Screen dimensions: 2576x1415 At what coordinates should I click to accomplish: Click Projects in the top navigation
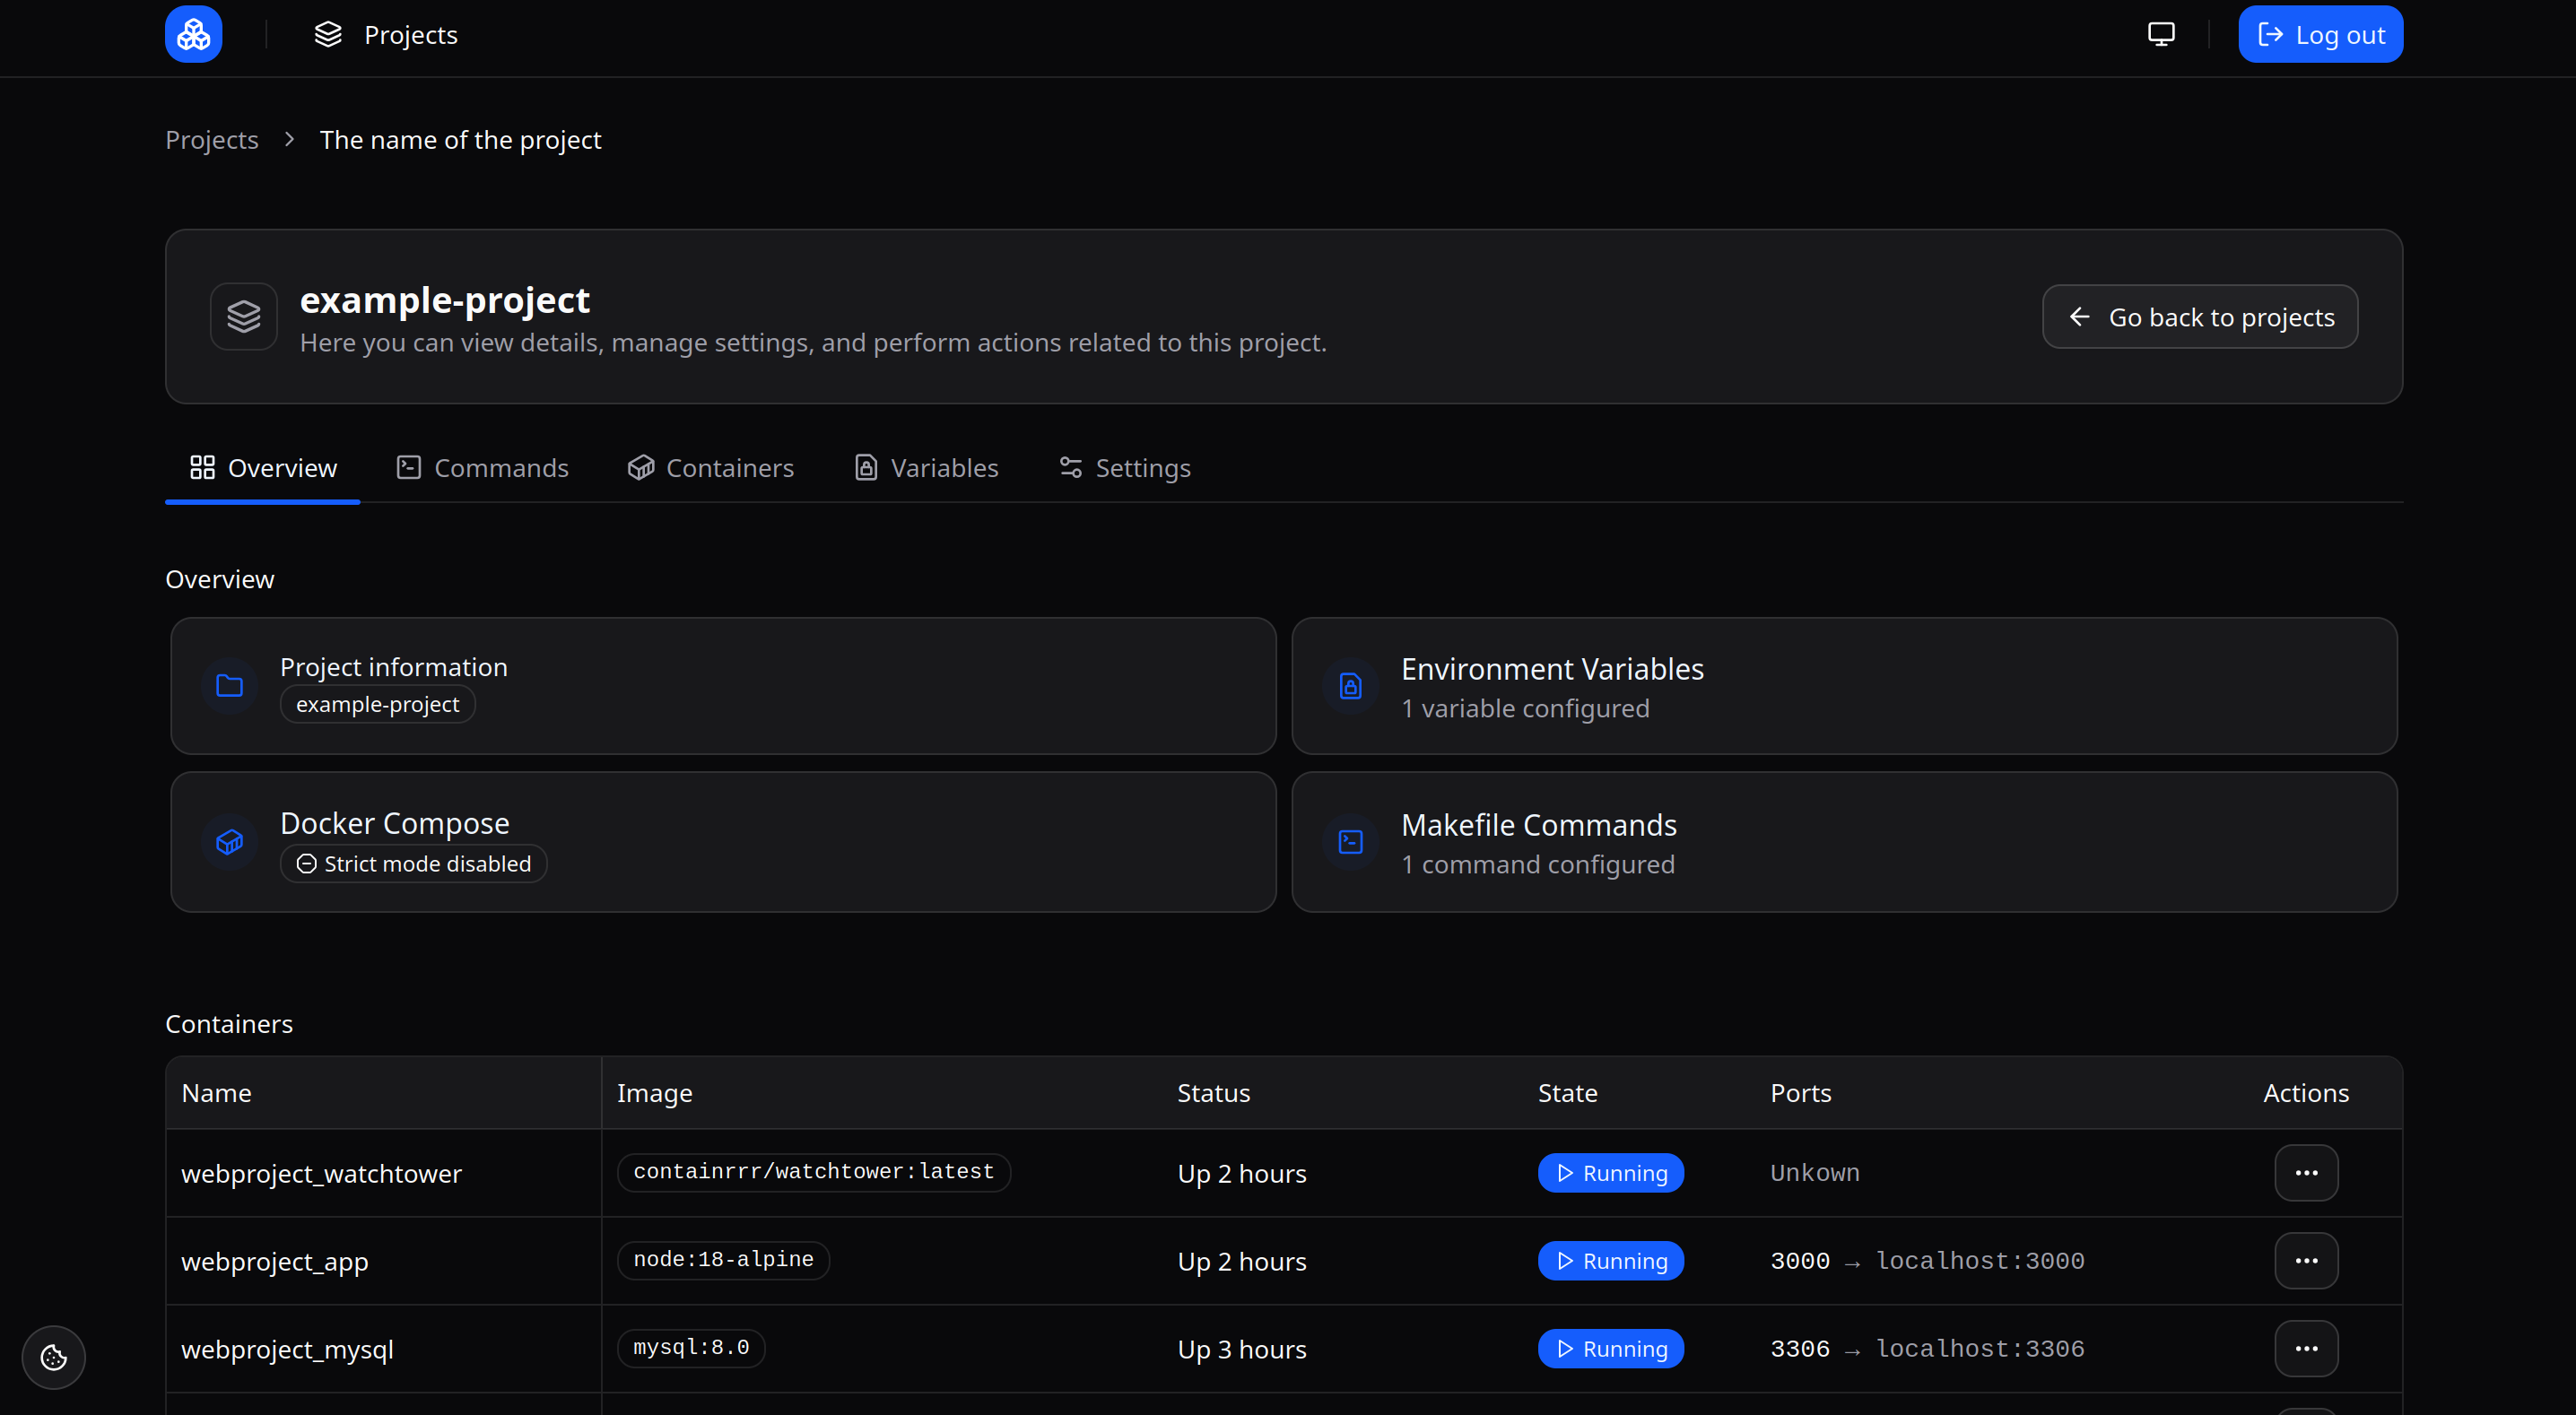click(x=386, y=34)
